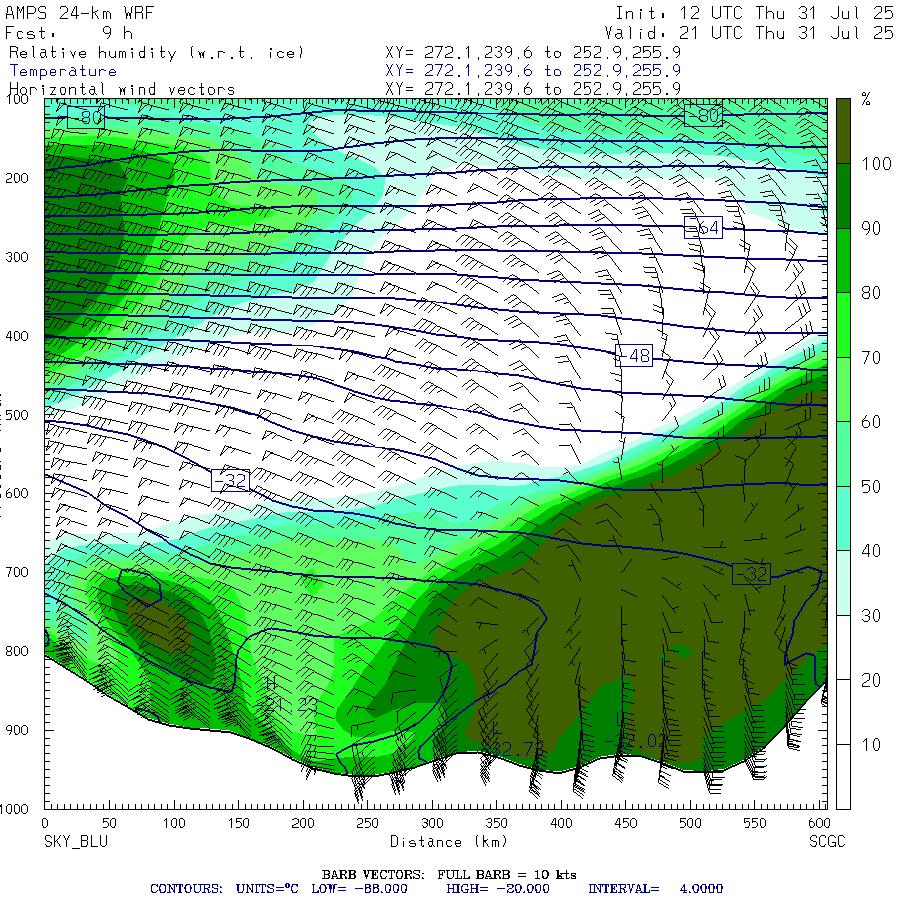Click the 600 km distance tick label
This screenshot has width=900, height=900.
pos(819,823)
